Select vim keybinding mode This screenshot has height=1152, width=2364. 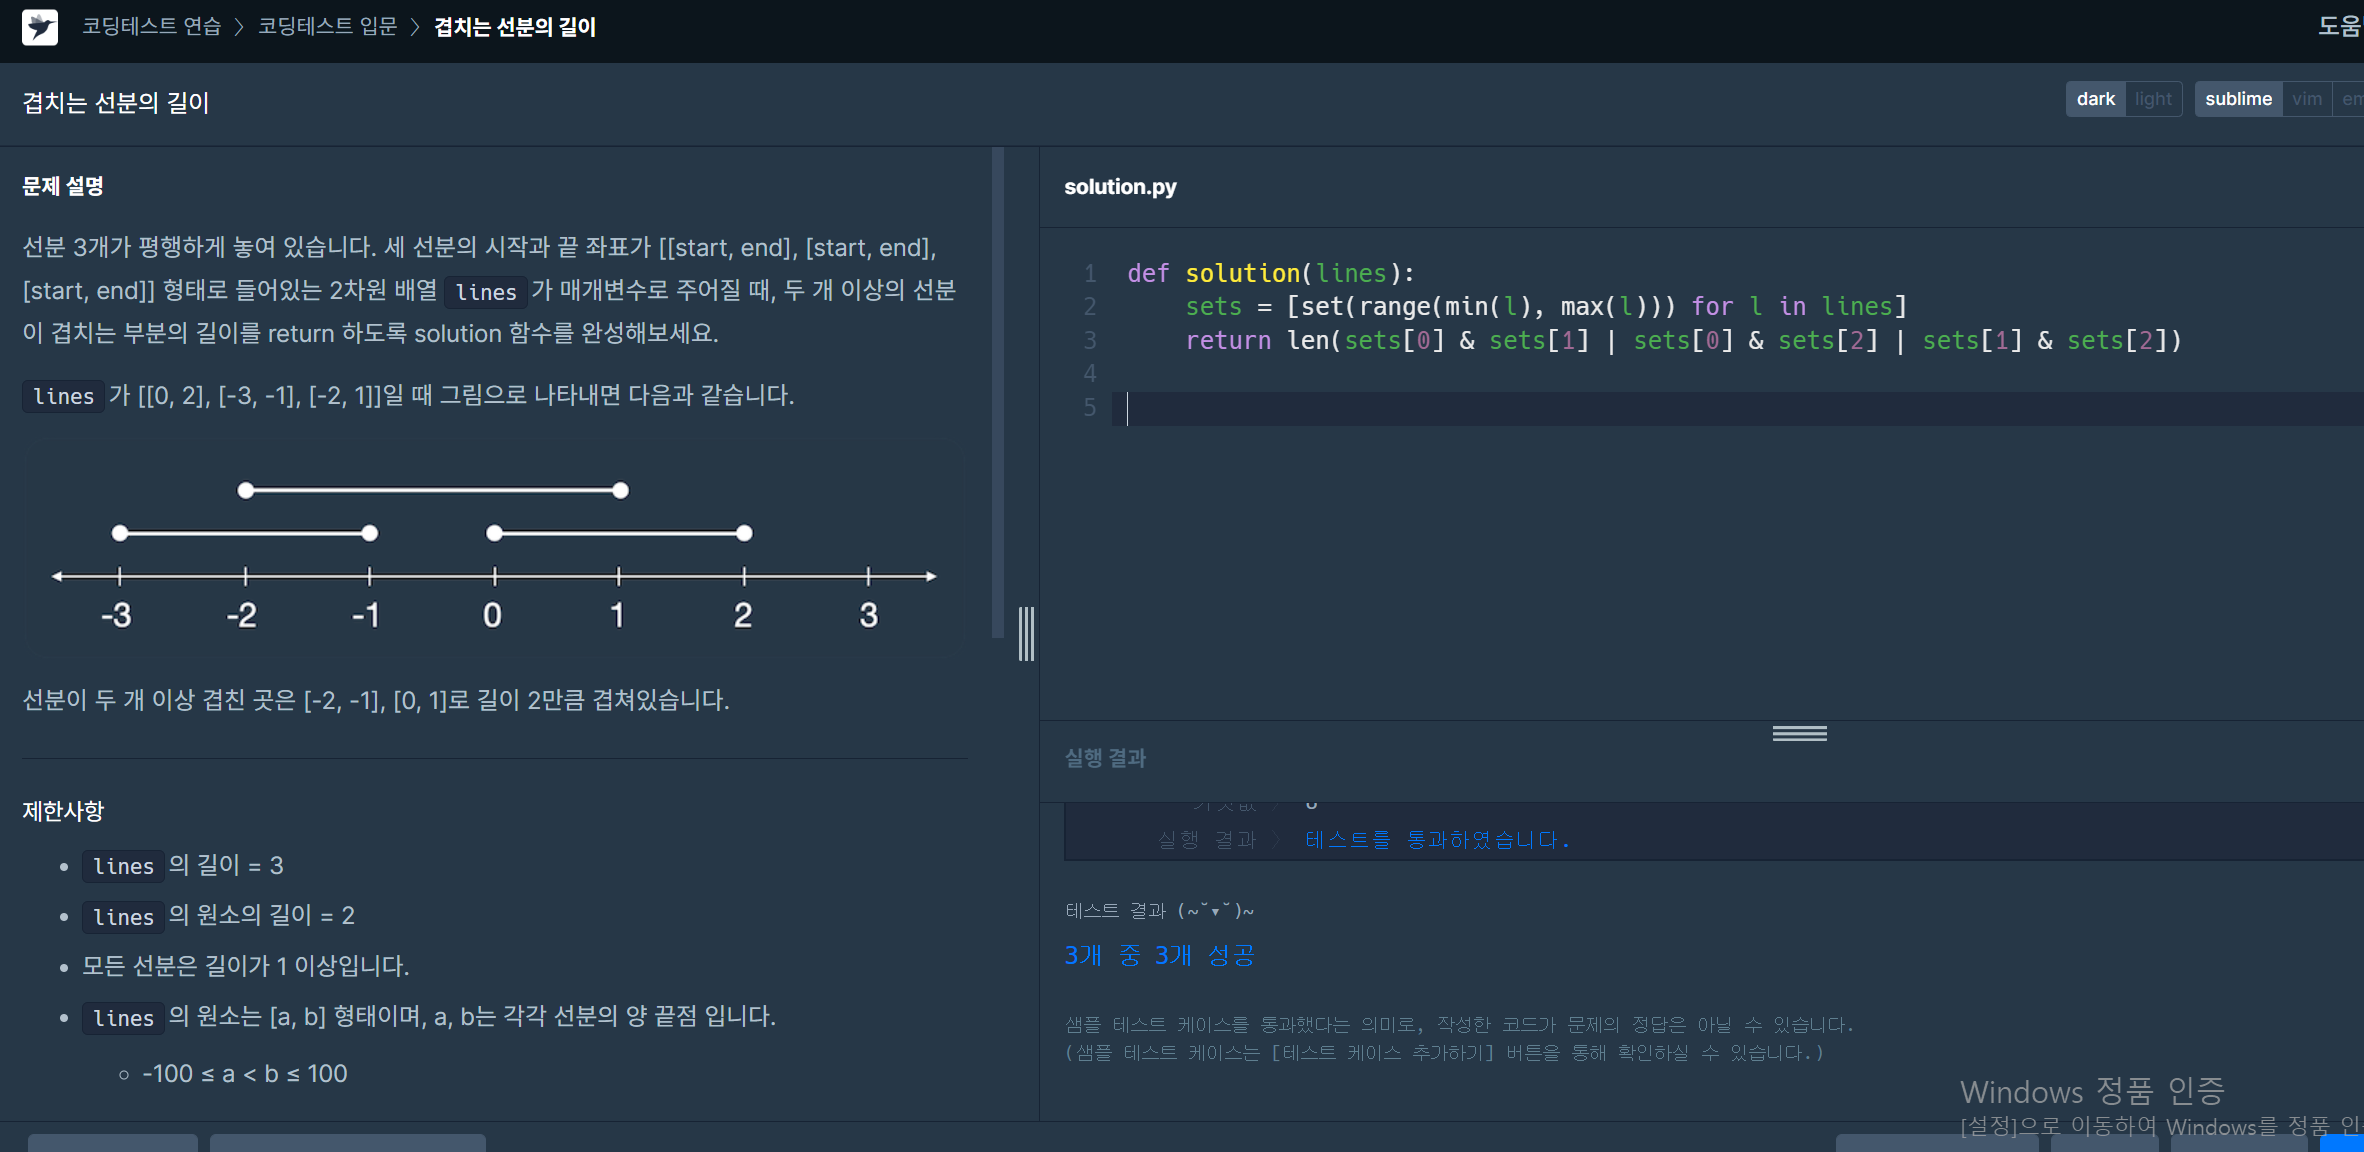[x=2307, y=99]
